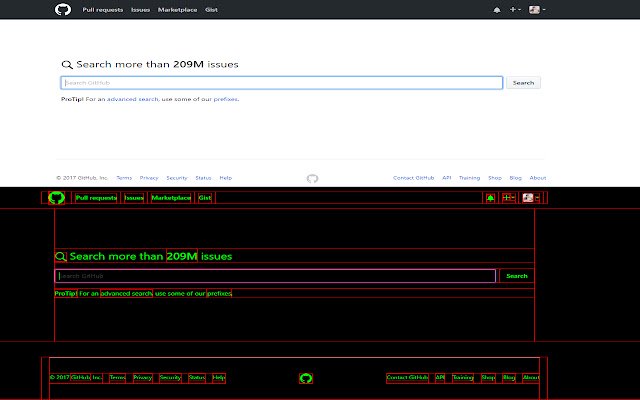Click green Shop in dark copy footer
Viewport: 640px width, 400px height.
(x=488, y=378)
